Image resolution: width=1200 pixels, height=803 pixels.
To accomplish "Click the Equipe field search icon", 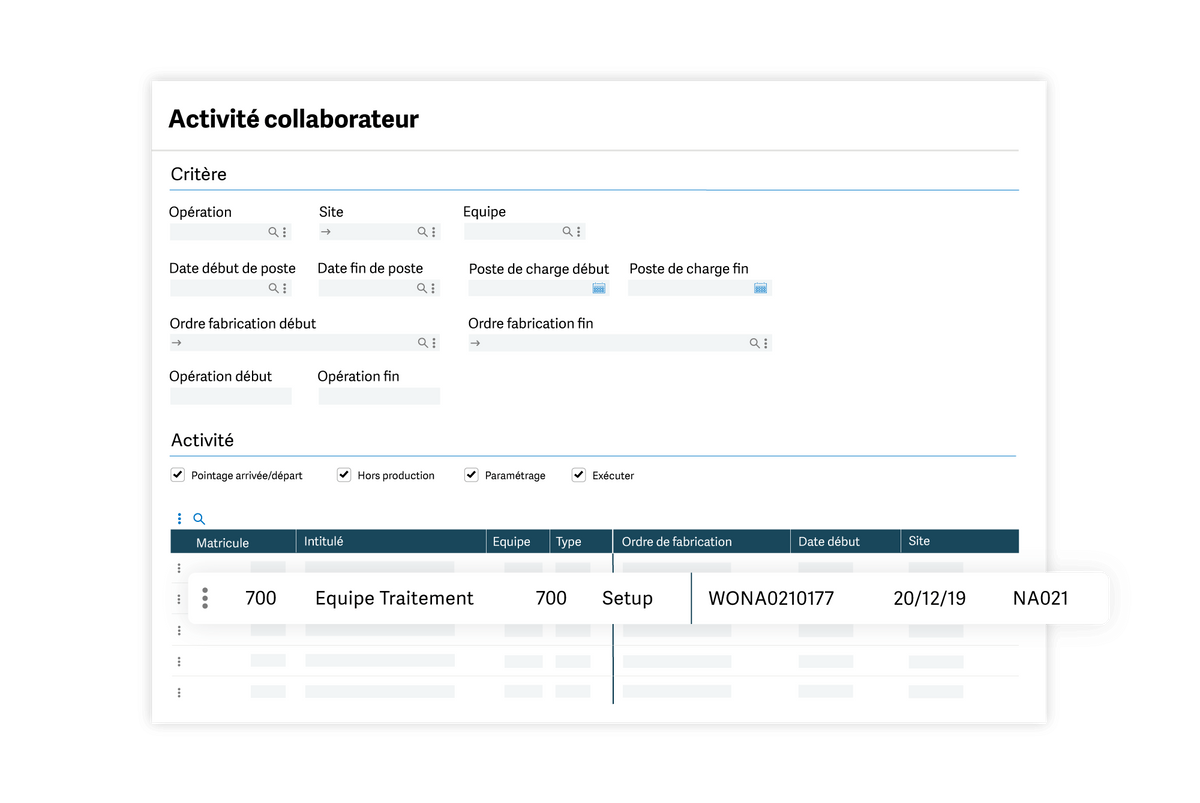I will click(x=567, y=232).
